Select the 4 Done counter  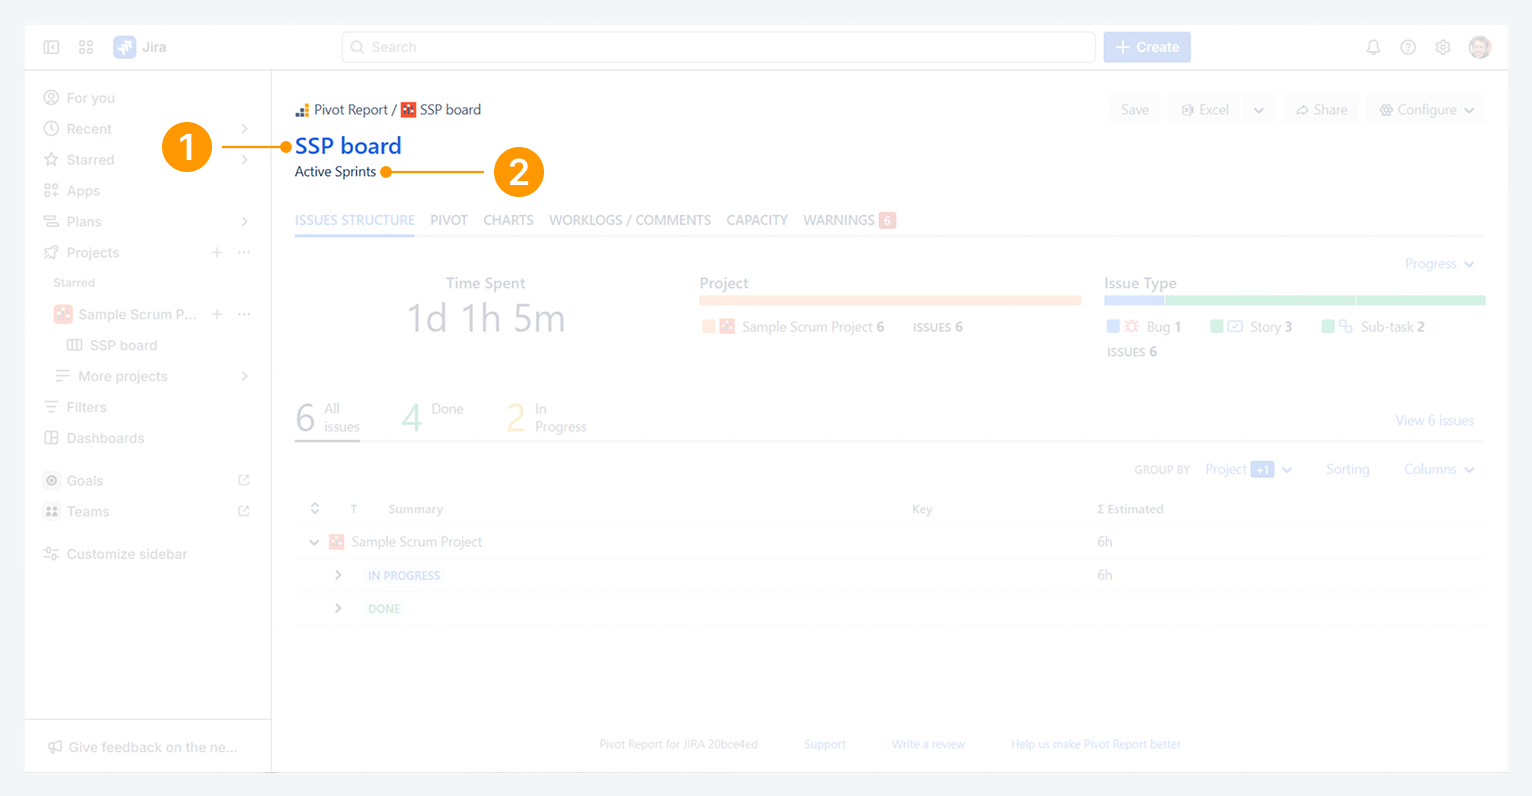[x=433, y=418]
